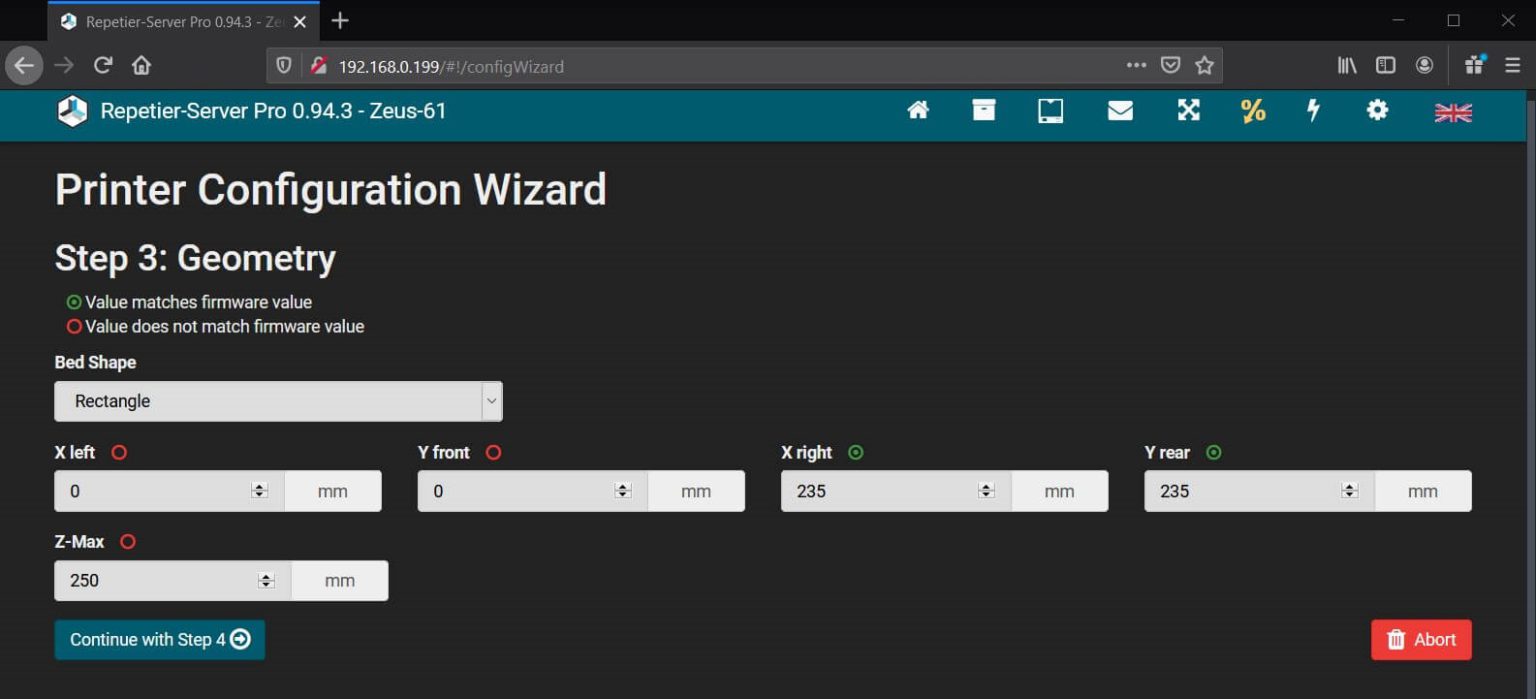Click the firmware mismatch indicator next to X left
1536x699 pixels.
pyautogui.click(x=118, y=452)
